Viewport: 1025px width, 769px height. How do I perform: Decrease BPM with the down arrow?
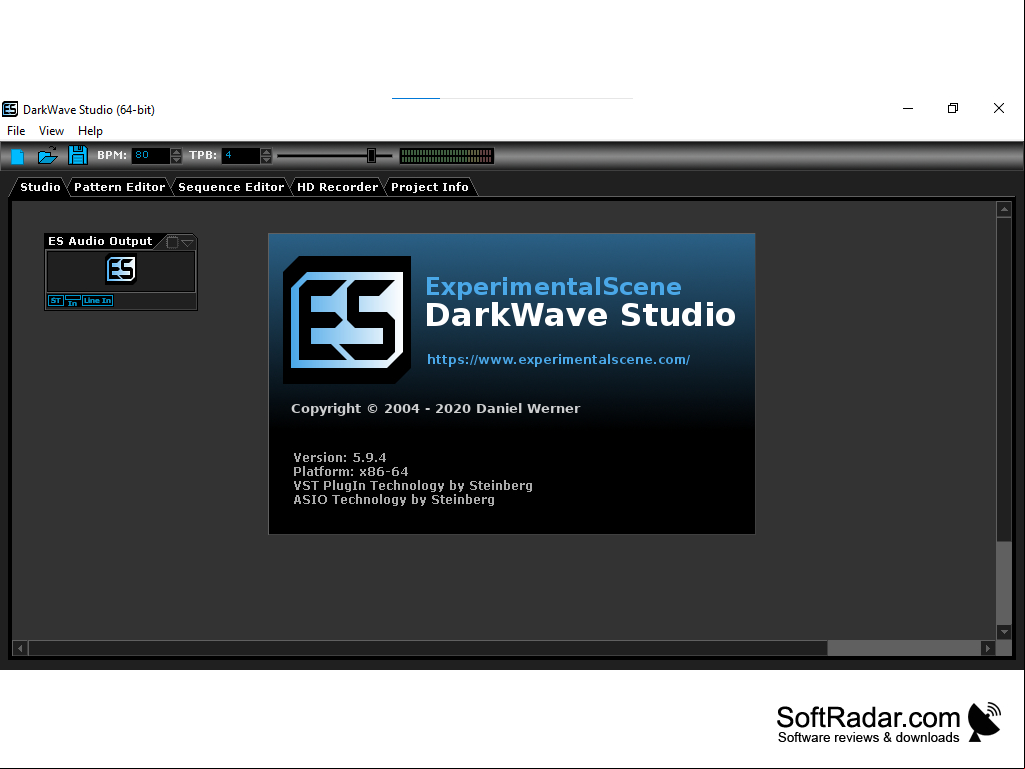pos(176,160)
